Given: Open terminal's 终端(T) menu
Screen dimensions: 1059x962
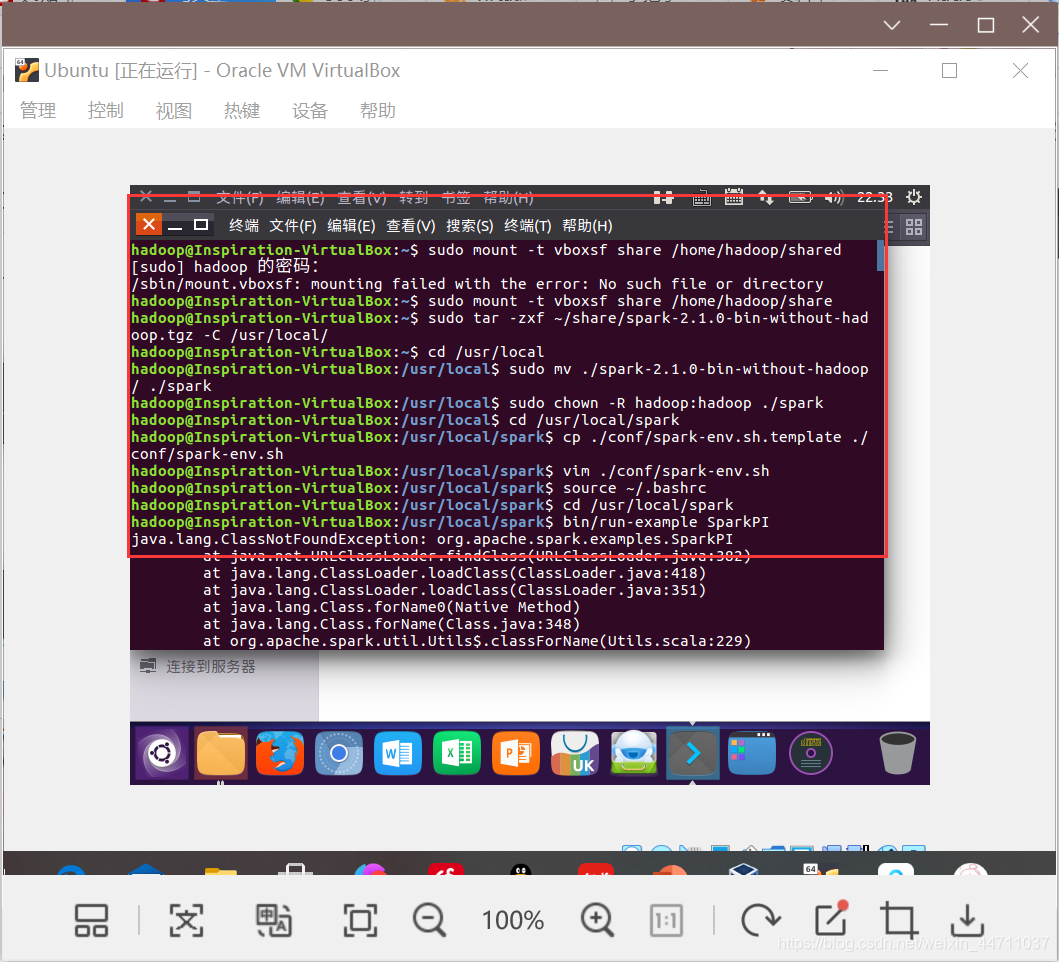Looking at the screenshot, I should click(x=527, y=226).
